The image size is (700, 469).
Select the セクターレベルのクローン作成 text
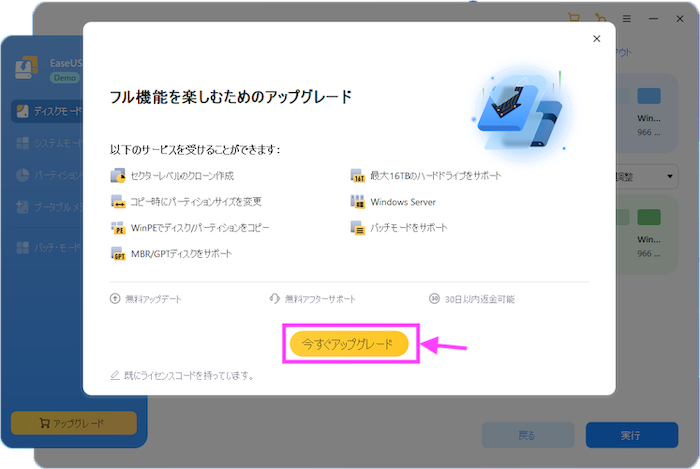[182, 176]
